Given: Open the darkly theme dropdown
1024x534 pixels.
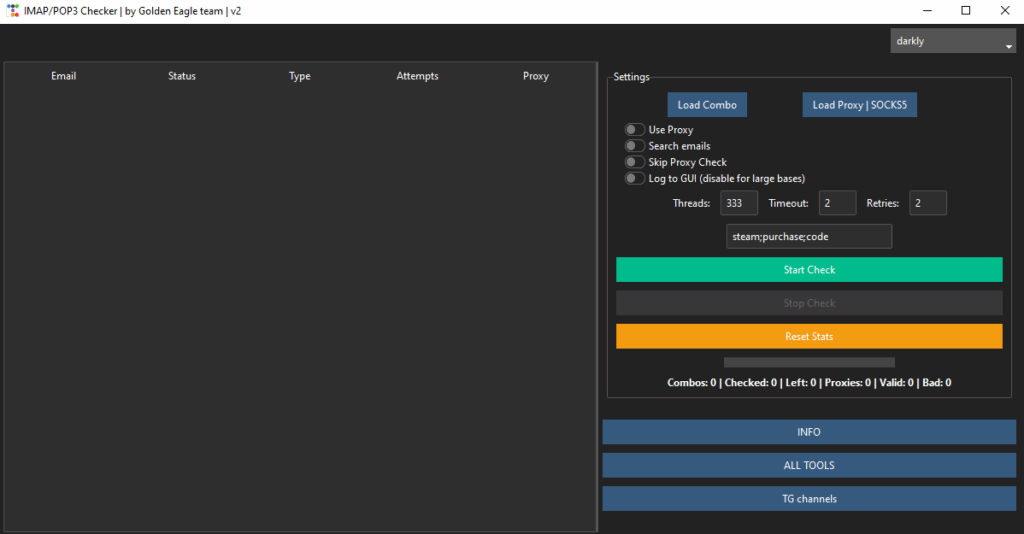Looking at the screenshot, I should click(952, 41).
